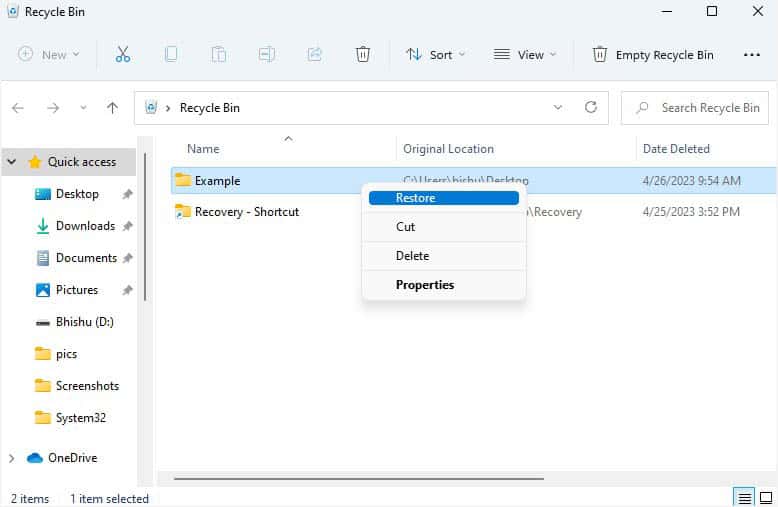The height and width of the screenshot is (507, 778).
Task: Click pin icon next to Documents
Action: tap(128, 258)
